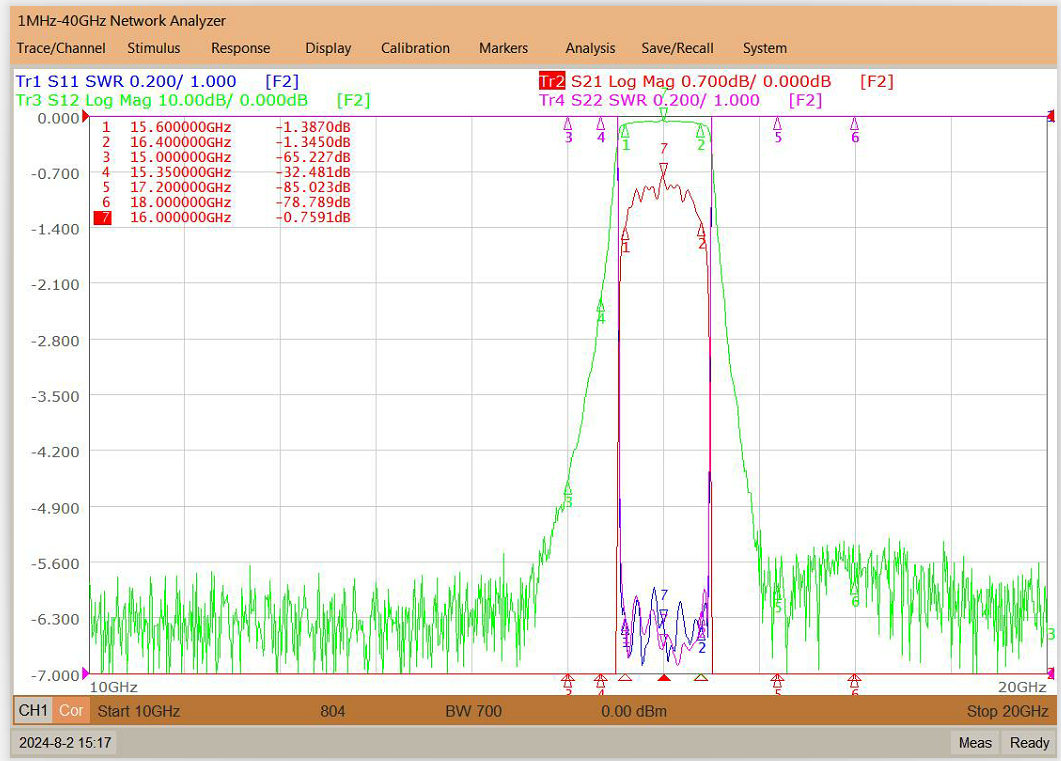Viewport: 1061px width, 761px height.
Task: Click the Start 10GHz frequency field
Action: click(139, 711)
